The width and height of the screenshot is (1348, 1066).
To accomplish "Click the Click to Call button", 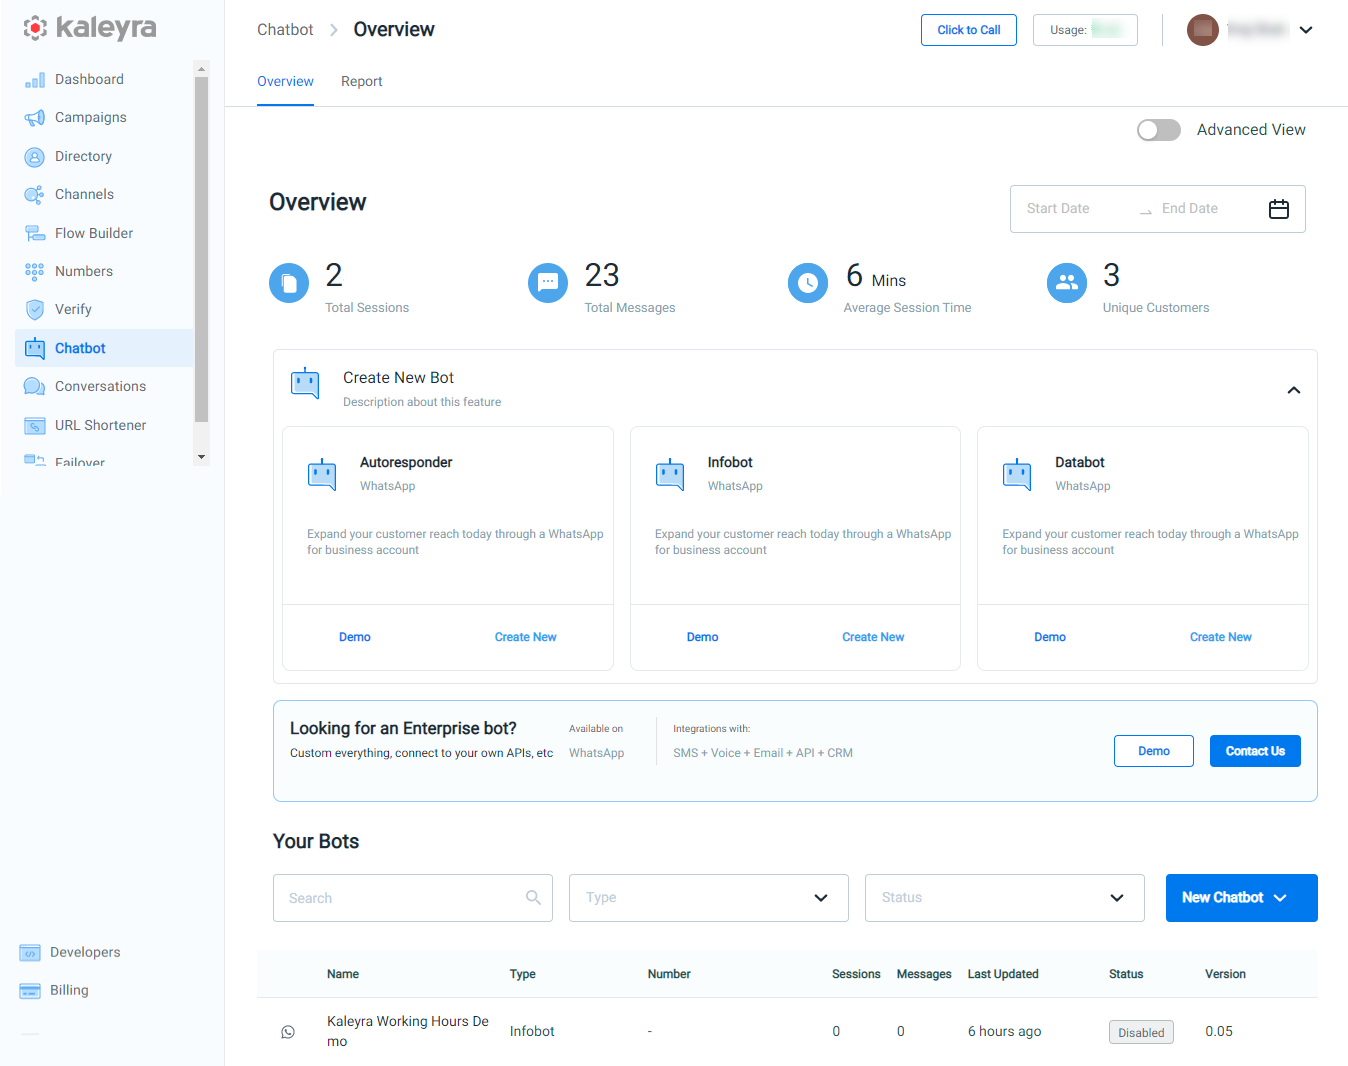I will click(x=969, y=30).
